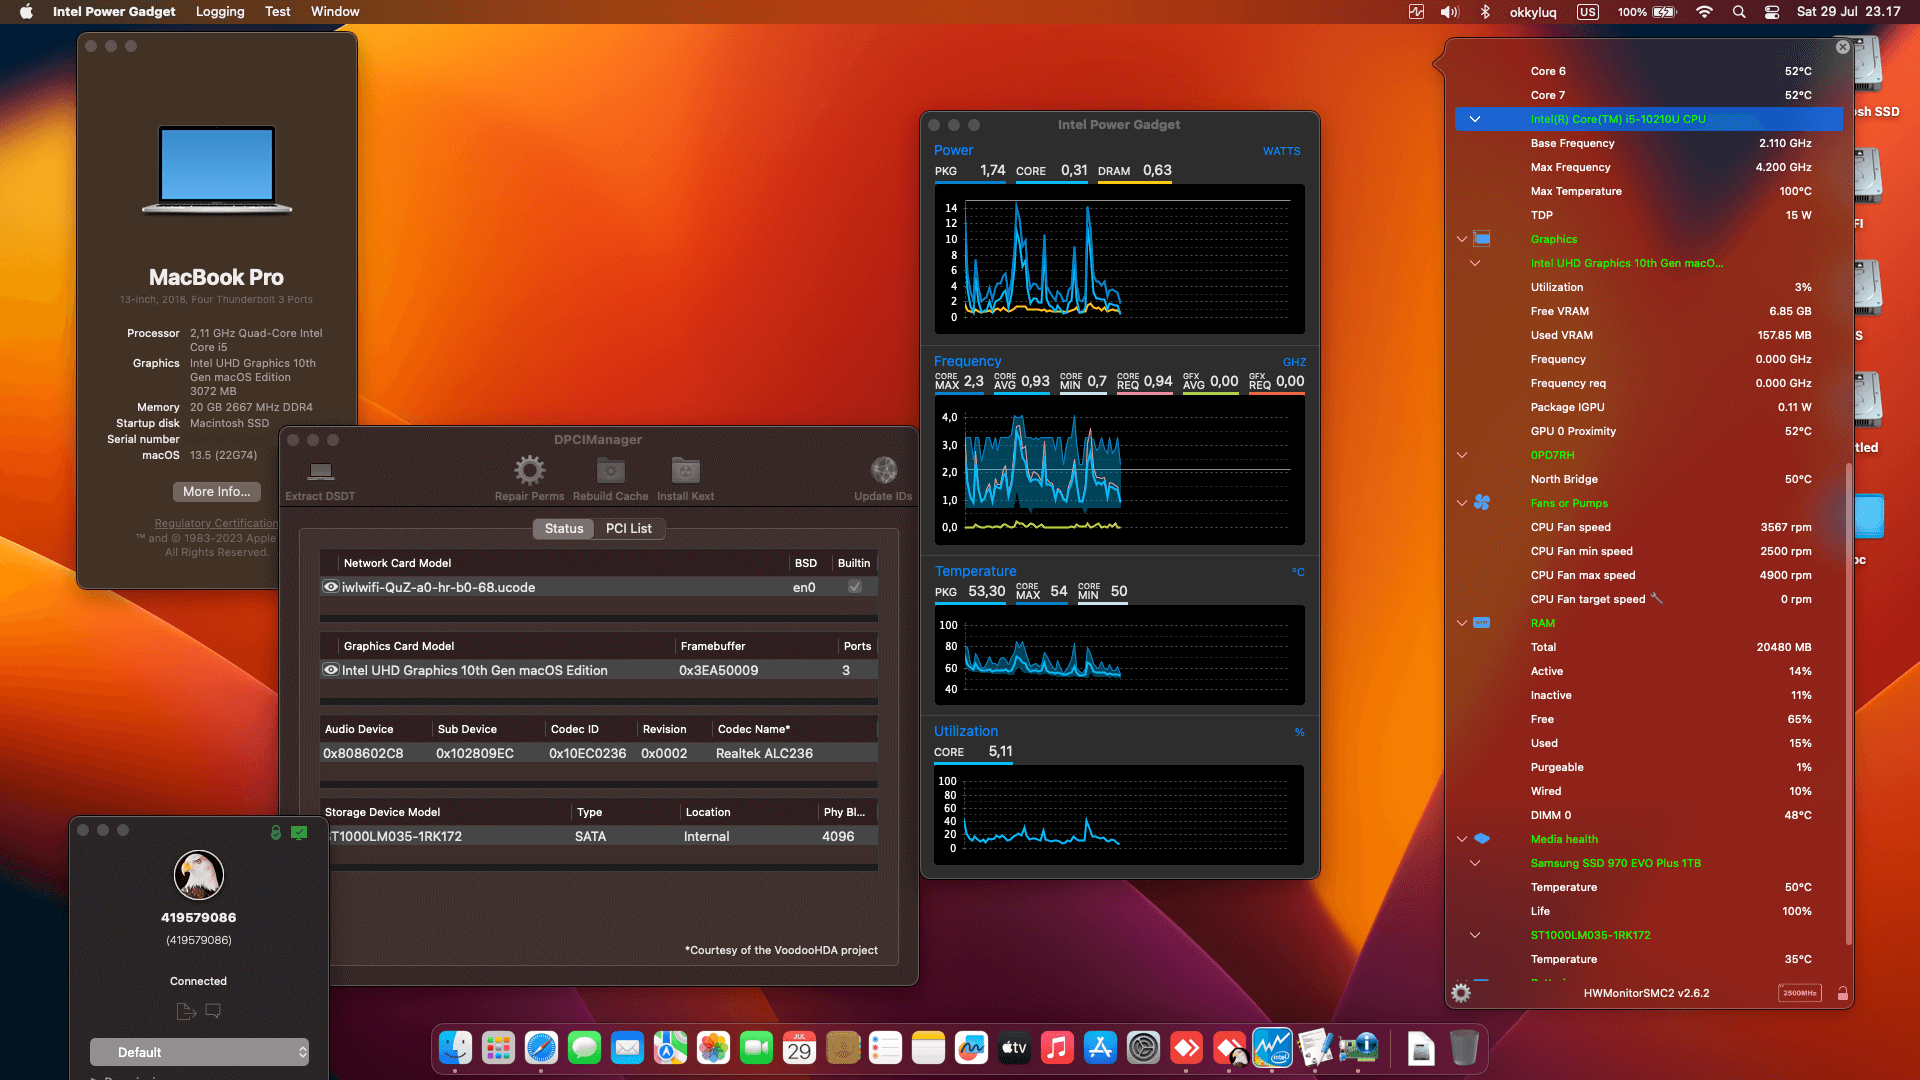The image size is (1920, 1080).
Task: Collapse Intel Core i5-10210U CPU group
Action: click(1474, 119)
